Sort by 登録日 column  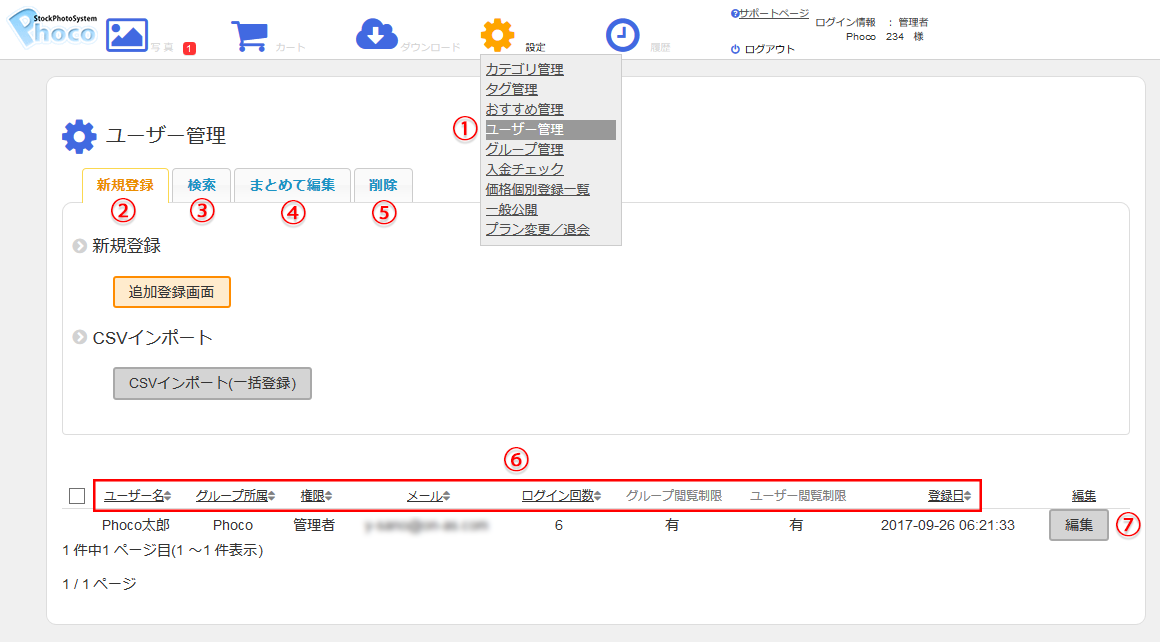(x=948, y=496)
